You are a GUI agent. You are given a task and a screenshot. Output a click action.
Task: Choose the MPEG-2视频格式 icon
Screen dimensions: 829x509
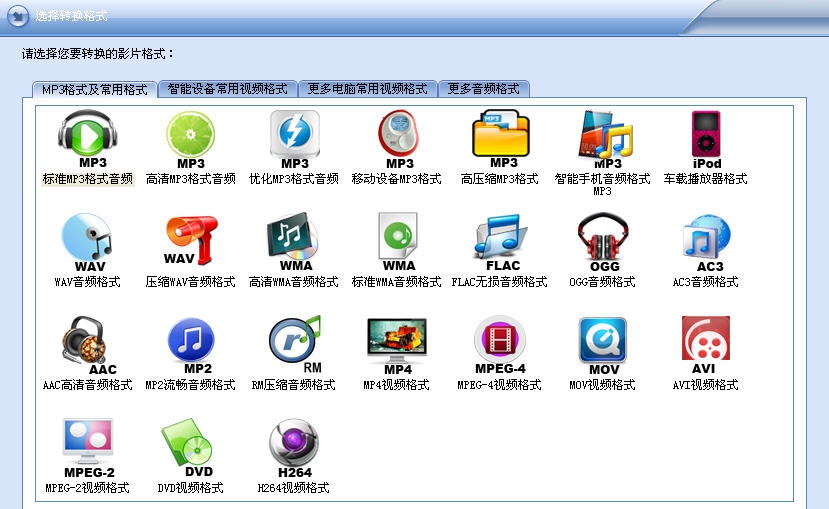(x=88, y=448)
